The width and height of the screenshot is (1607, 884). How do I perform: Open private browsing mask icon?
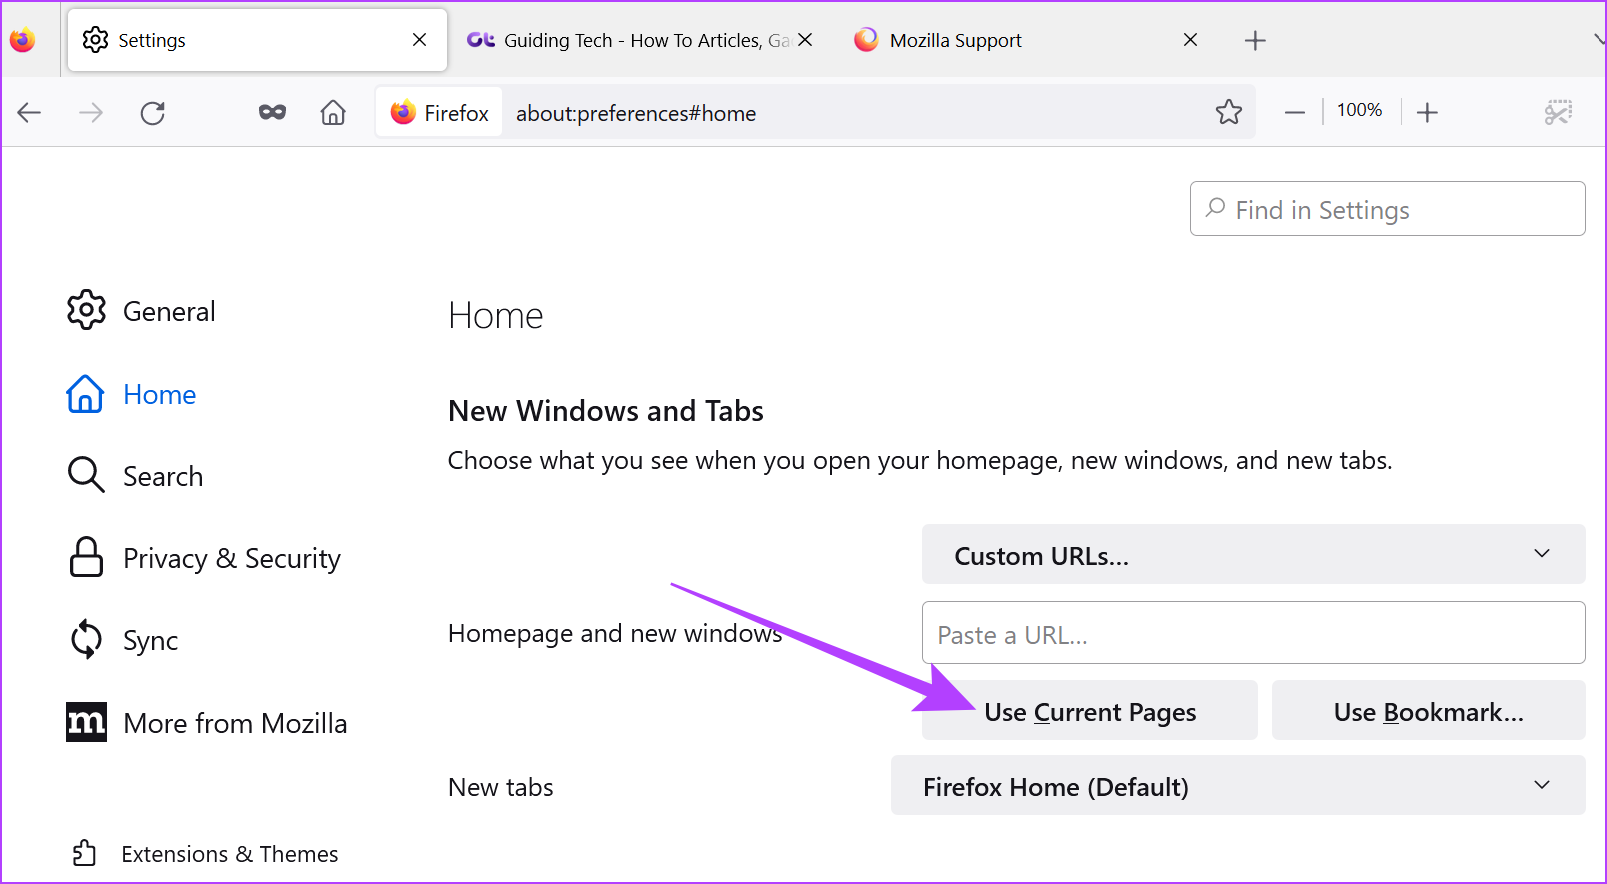[272, 113]
